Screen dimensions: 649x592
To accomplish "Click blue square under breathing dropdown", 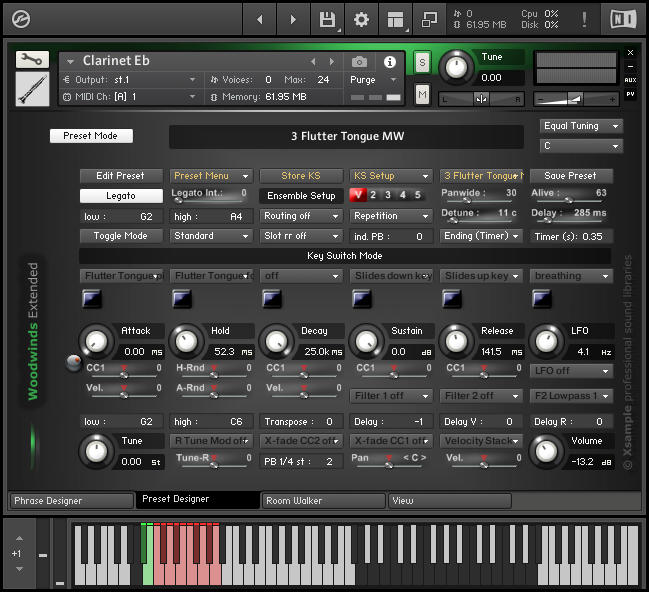I will (x=542, y=299).
